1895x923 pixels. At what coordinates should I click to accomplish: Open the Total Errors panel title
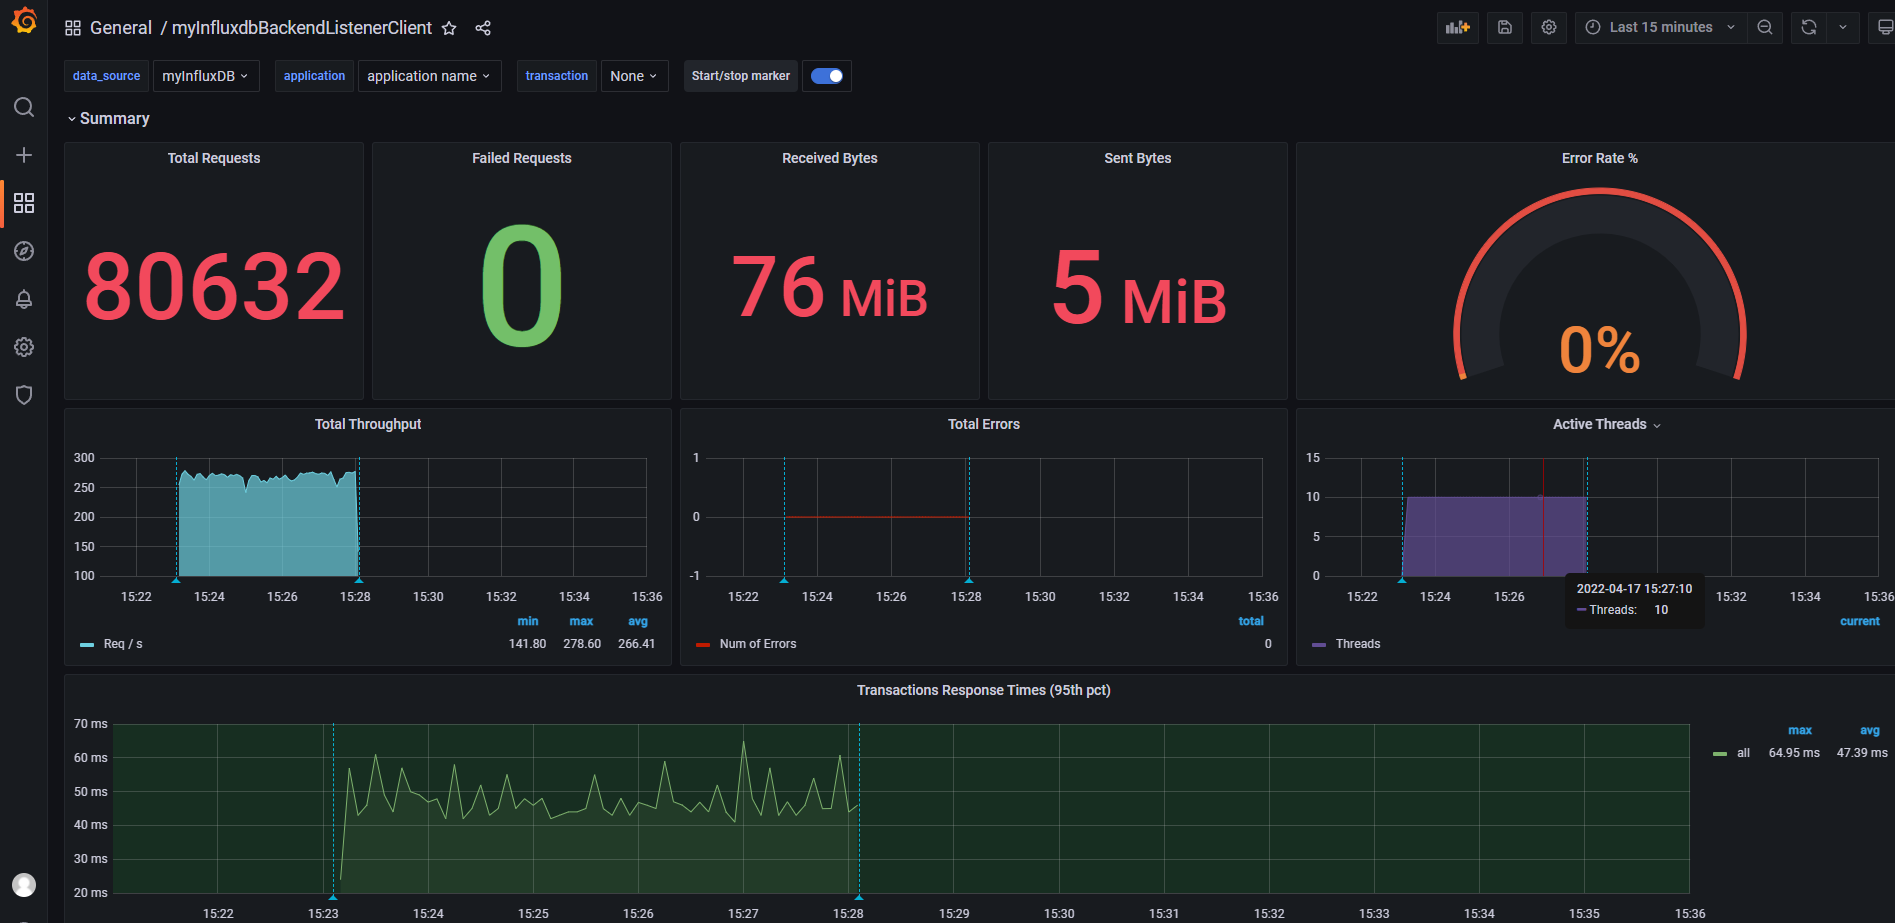[x=984, y=424]
